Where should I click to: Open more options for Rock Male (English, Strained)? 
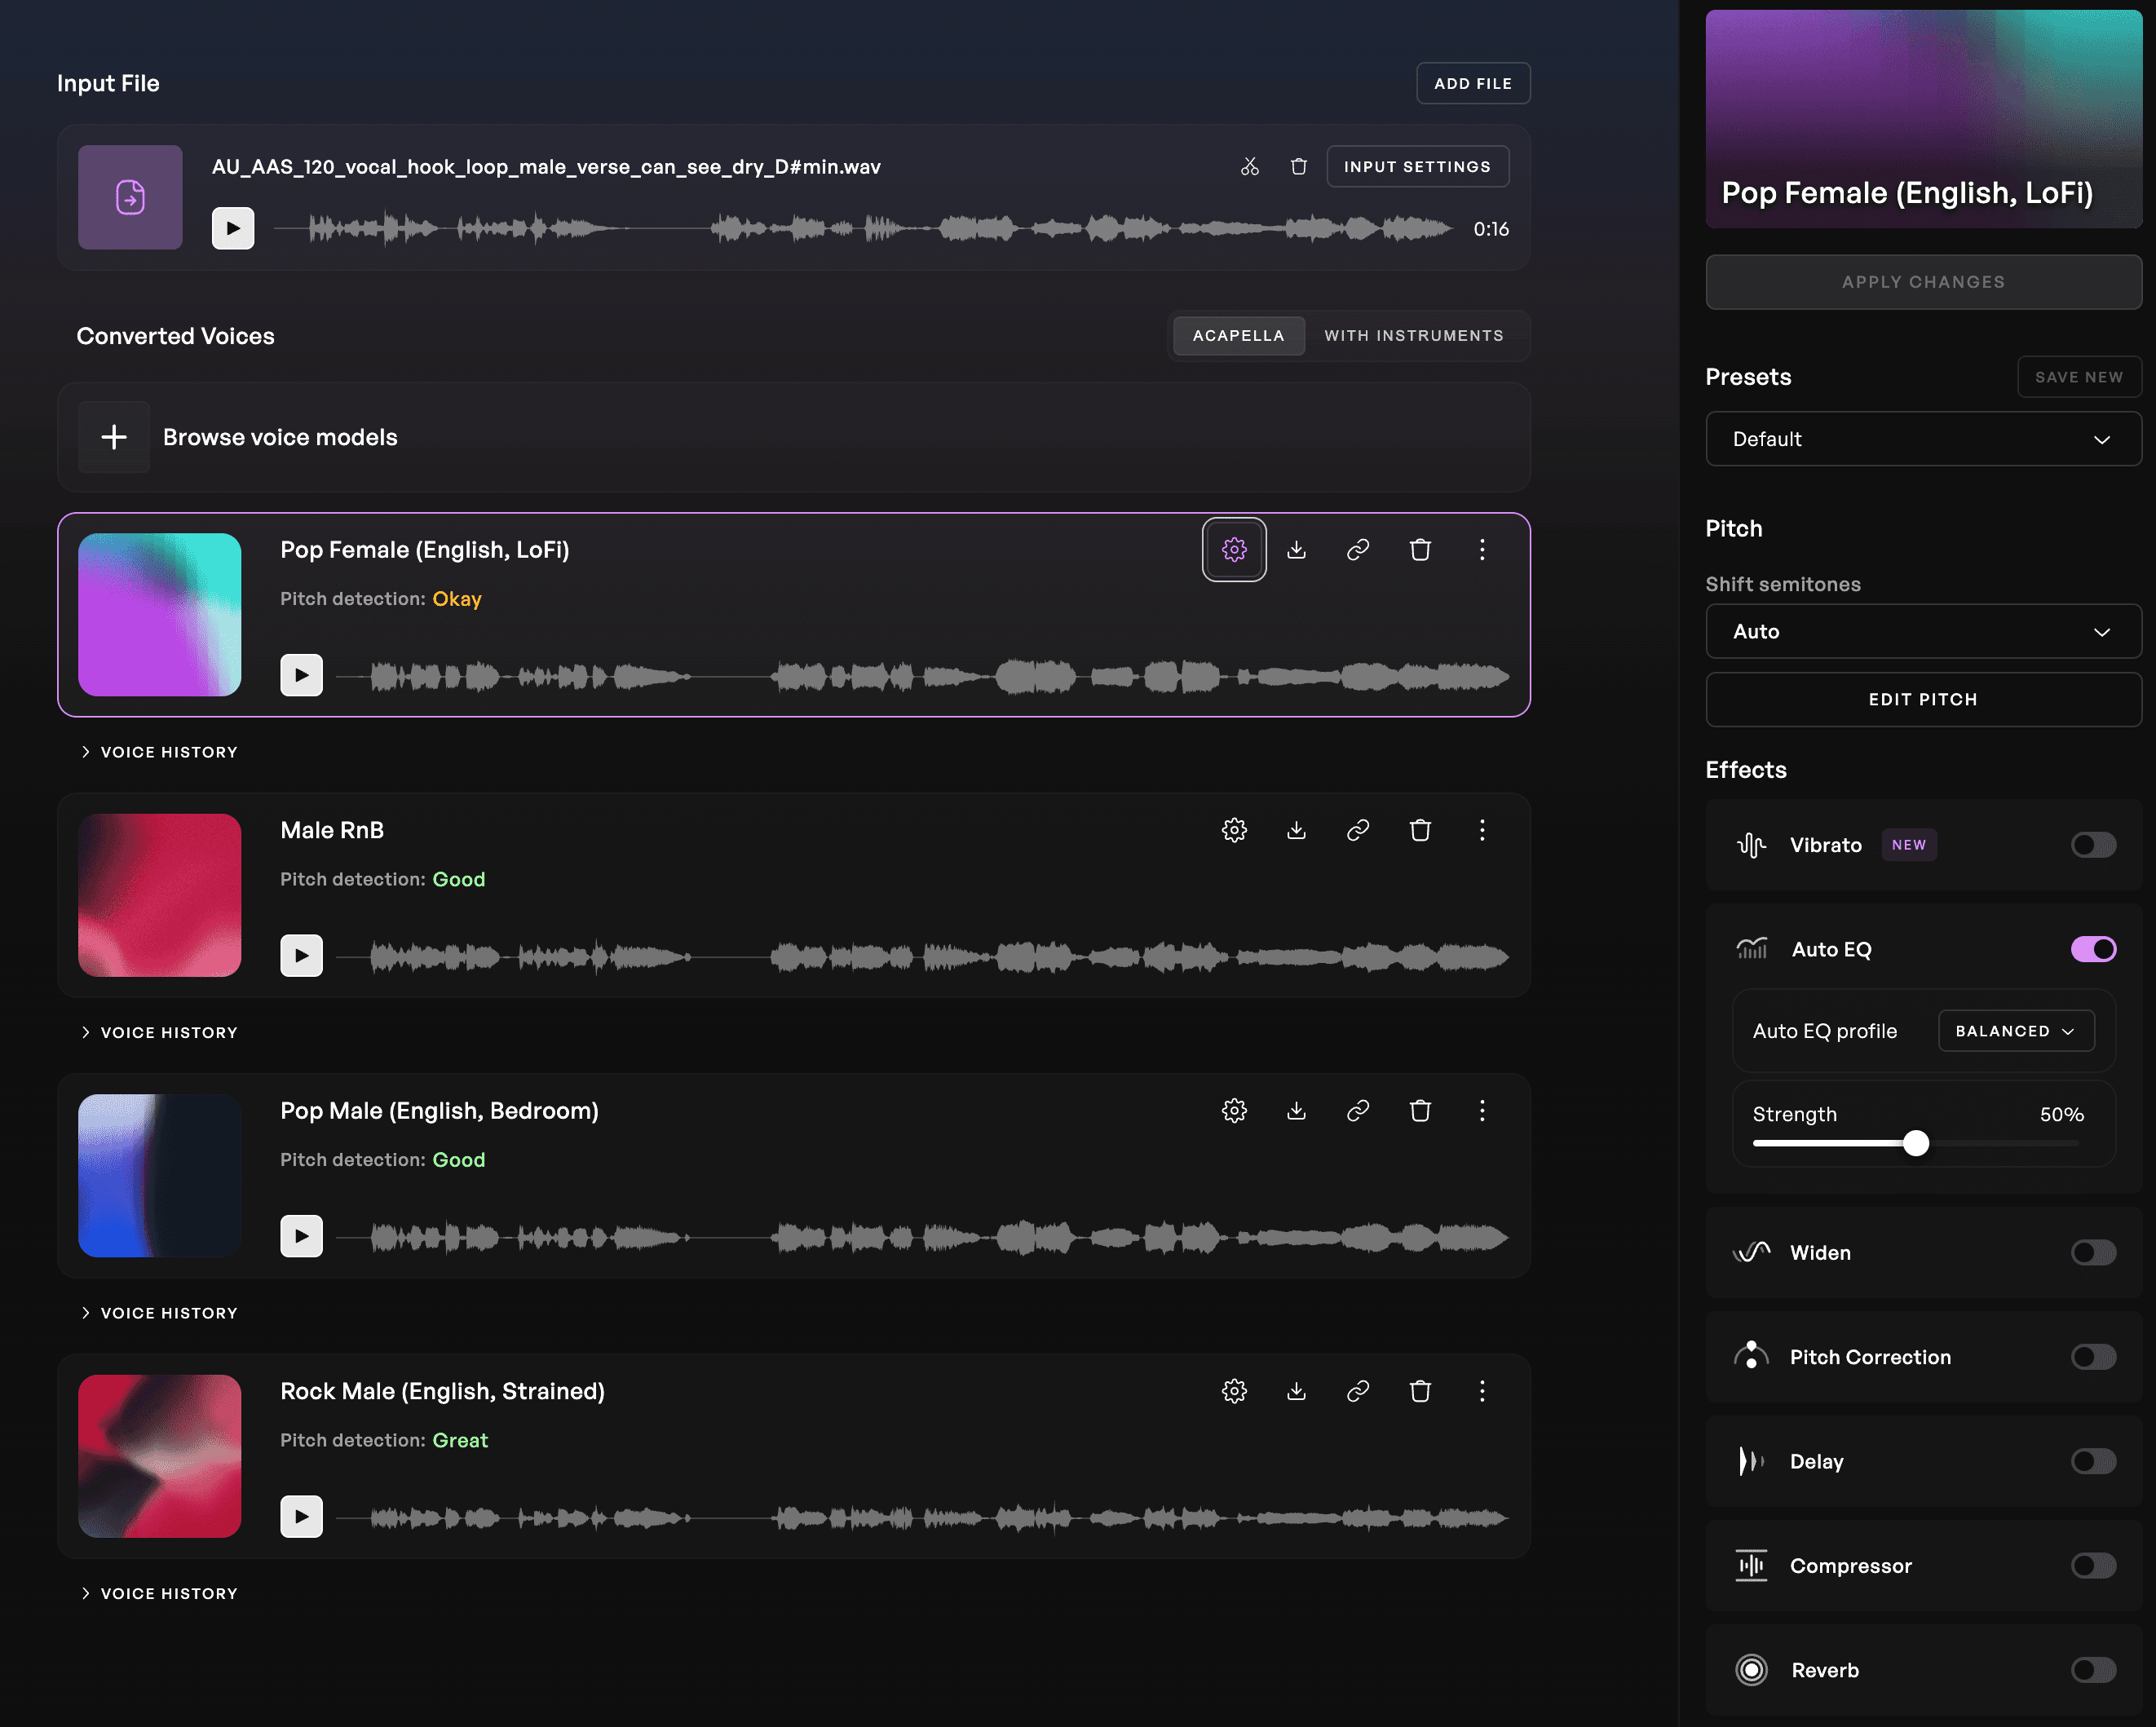1481,1391
